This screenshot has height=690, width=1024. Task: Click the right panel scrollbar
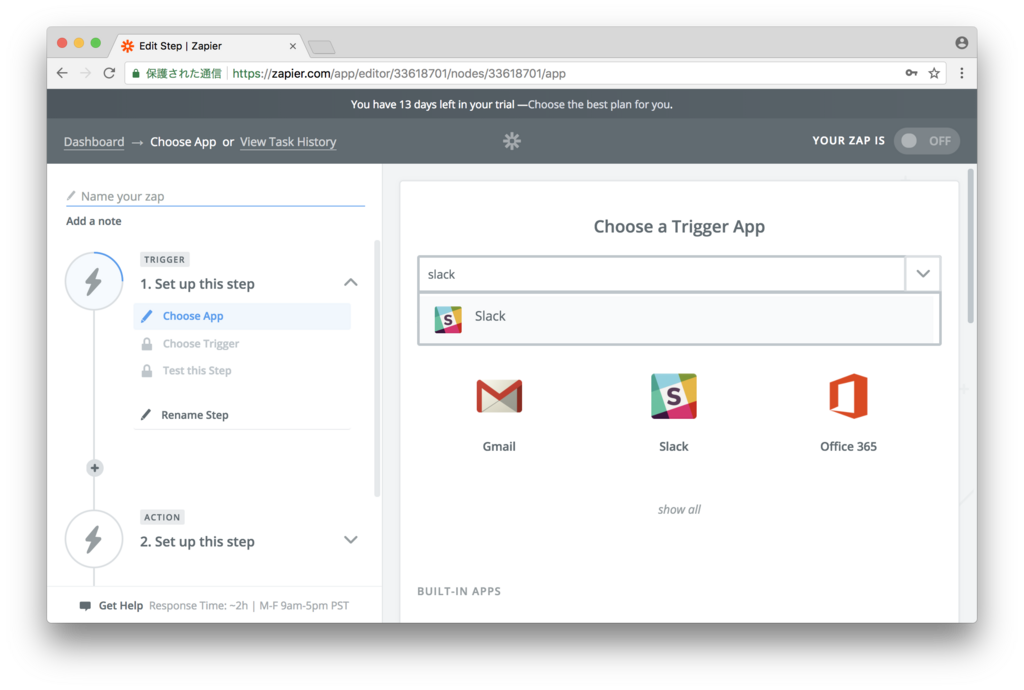[970, 245]
